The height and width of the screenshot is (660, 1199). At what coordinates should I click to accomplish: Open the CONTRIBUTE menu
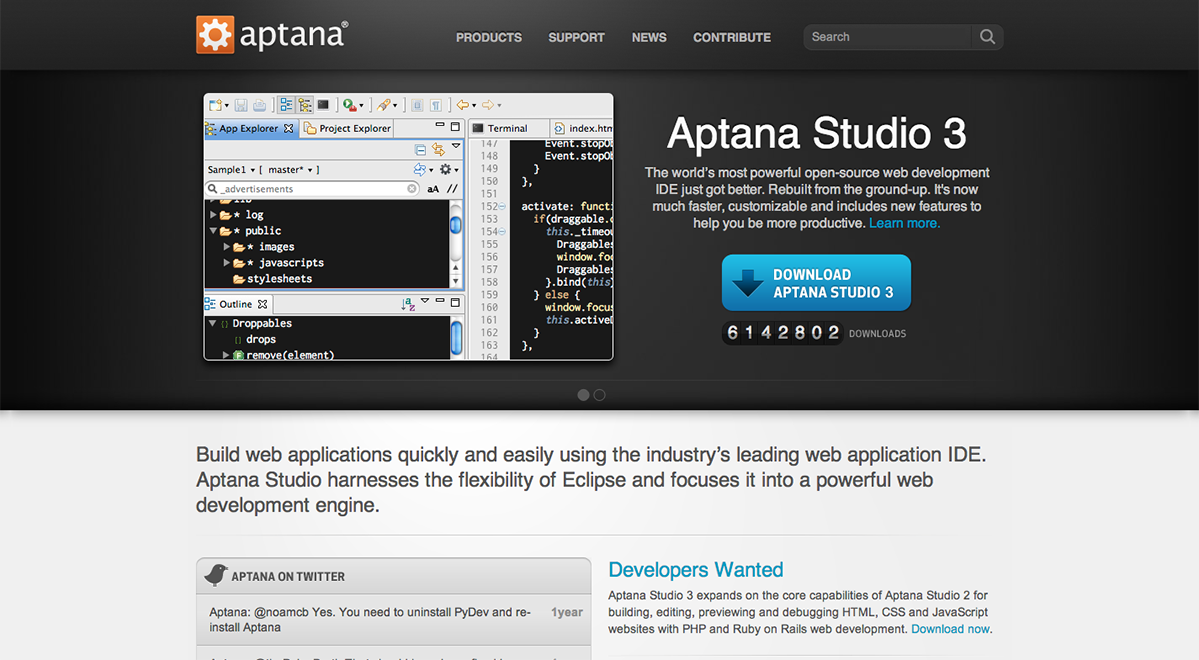click(x=732, y=37)
